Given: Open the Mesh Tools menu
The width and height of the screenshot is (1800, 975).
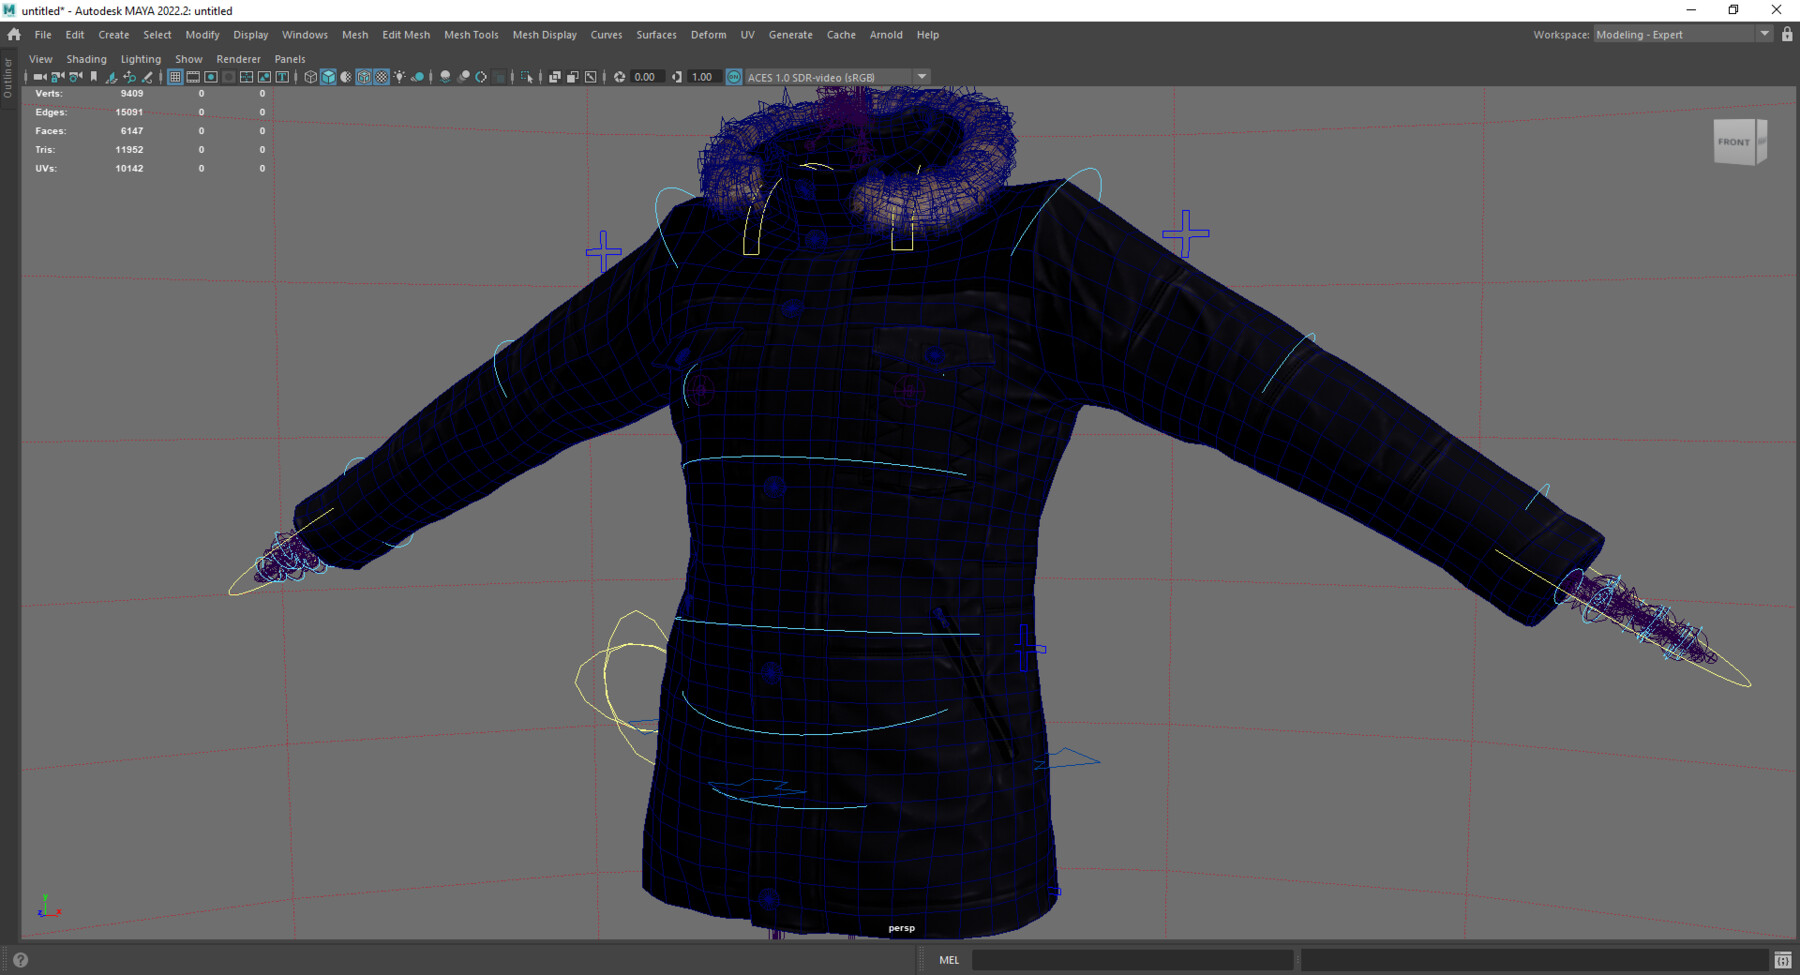Looking at the screenshot, I should coord(471,34).
